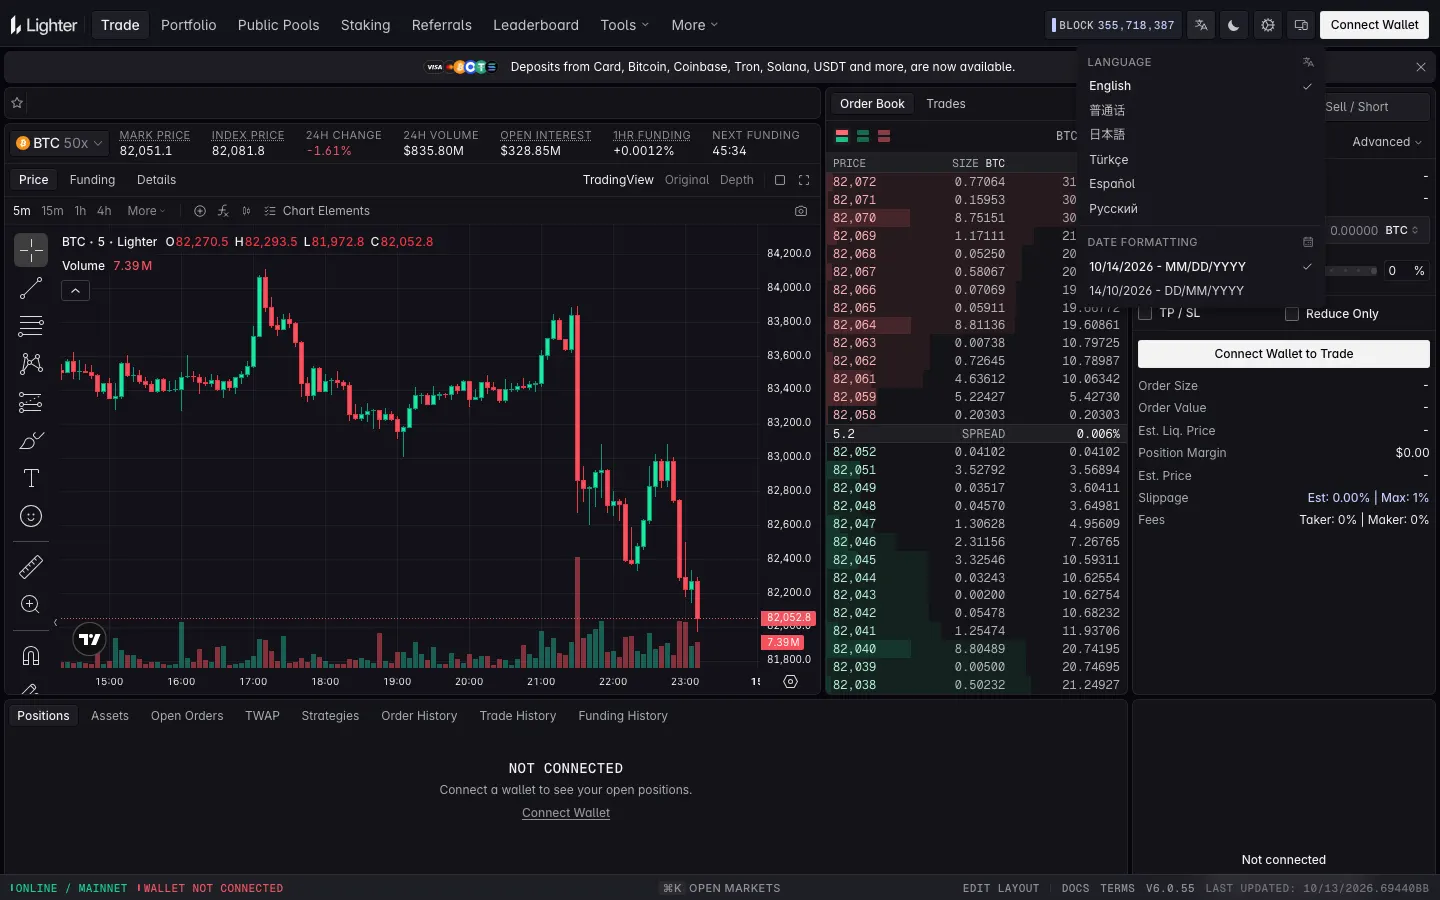
Task: Click the Connect Wallet link under positions
Action: pyautogui.click(x=566, y=813)
